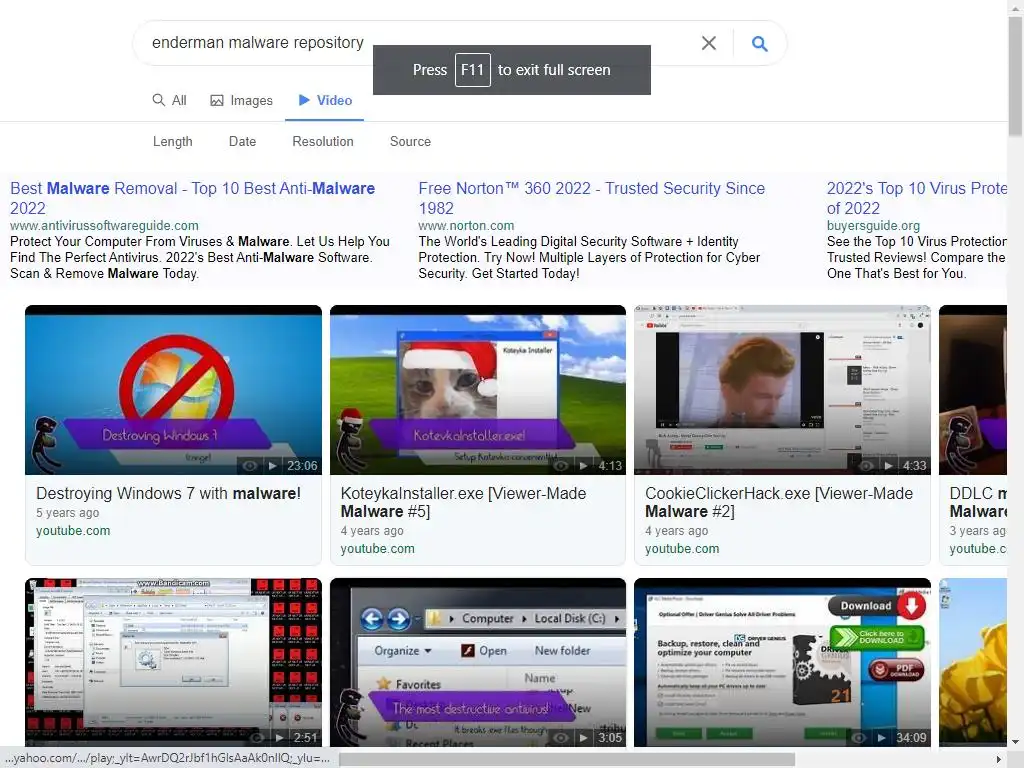Open 'Destroying Windows 7 with malware!' title
Screen dimensions: 1024x768
click(168, 493)
